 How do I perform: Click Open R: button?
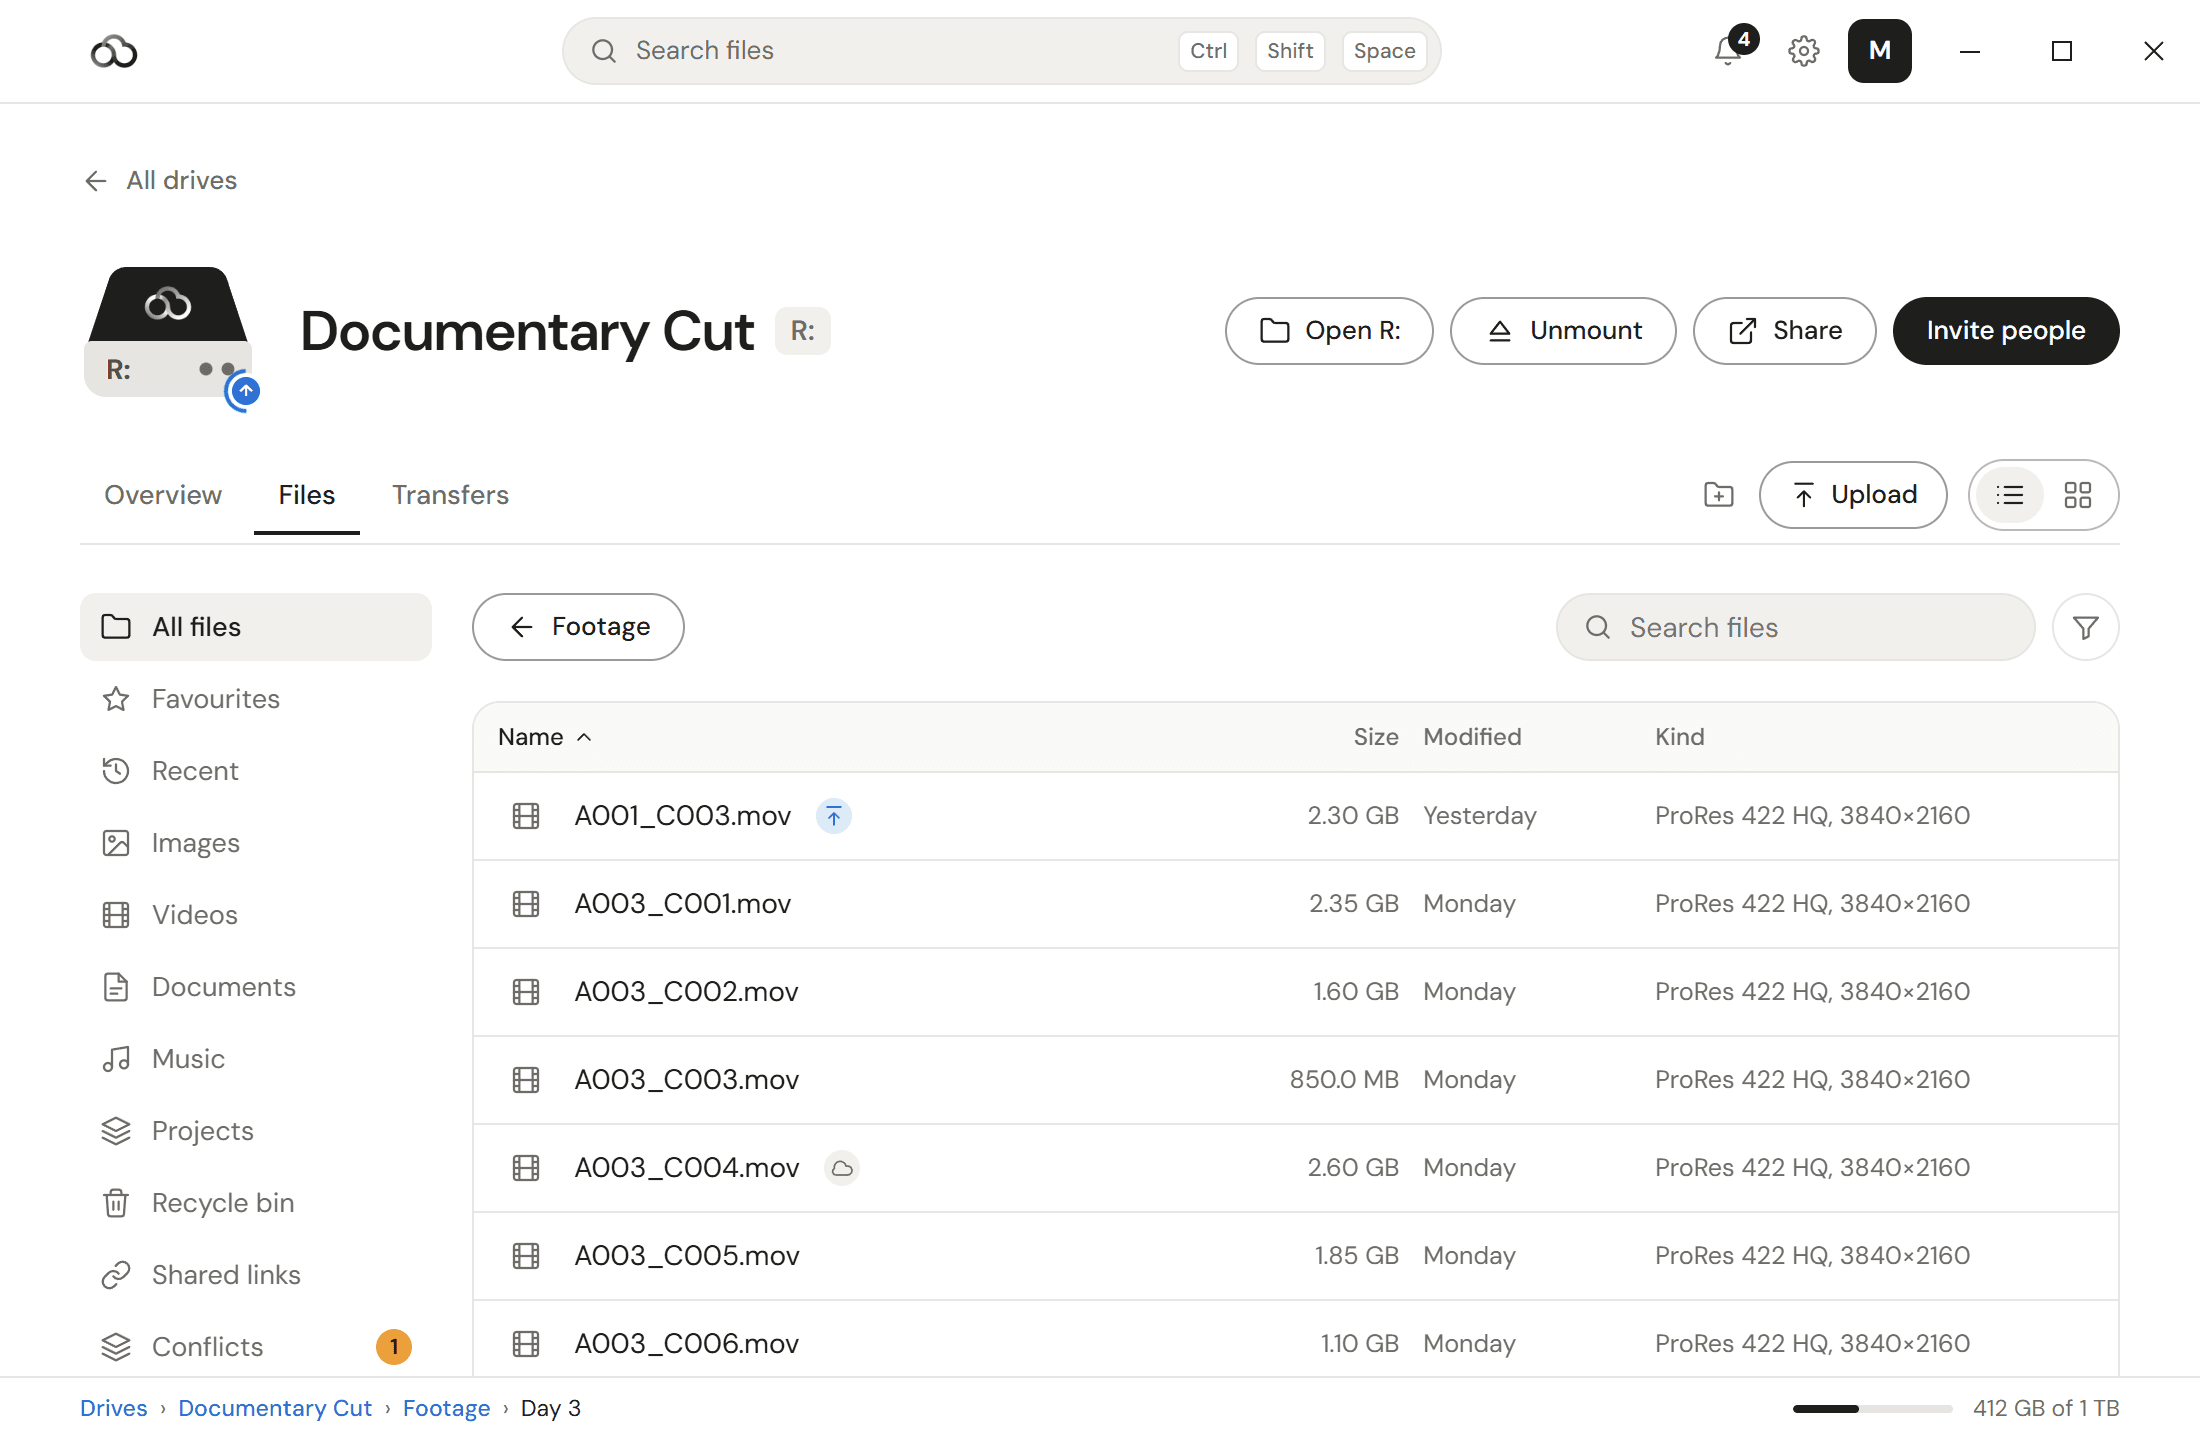pos(1329,331)
